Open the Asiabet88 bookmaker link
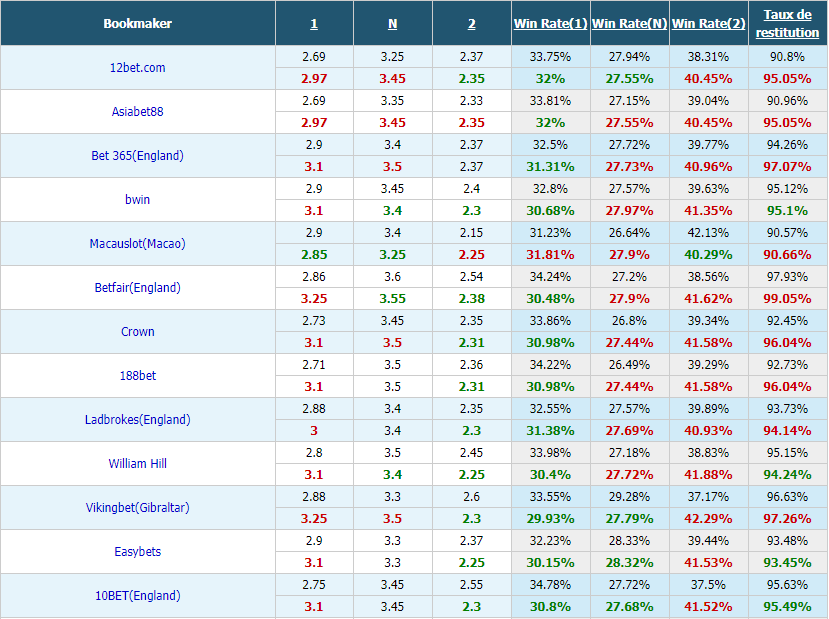 tap(137, 112)
